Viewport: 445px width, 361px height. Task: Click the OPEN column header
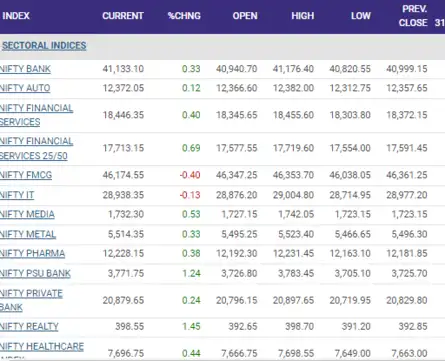[245, 16]
